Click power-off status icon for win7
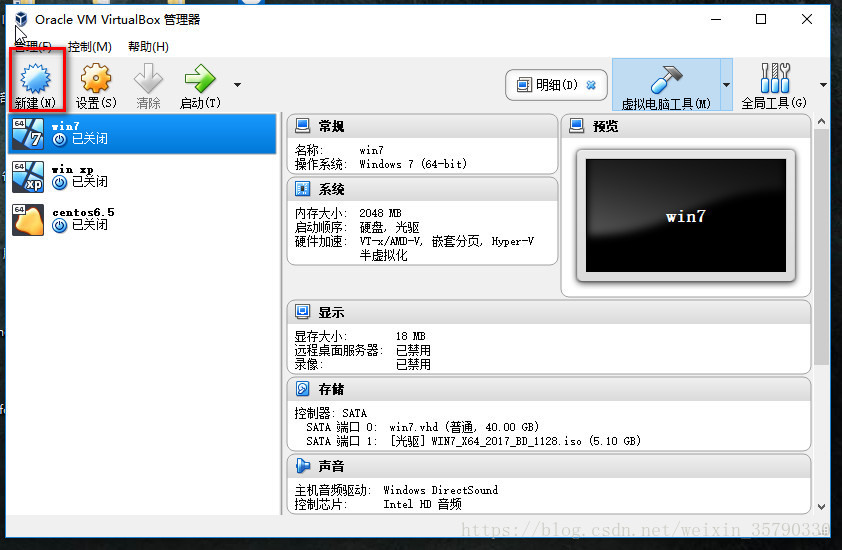This screenshot has width=842, height=550. tap(60, 139)
